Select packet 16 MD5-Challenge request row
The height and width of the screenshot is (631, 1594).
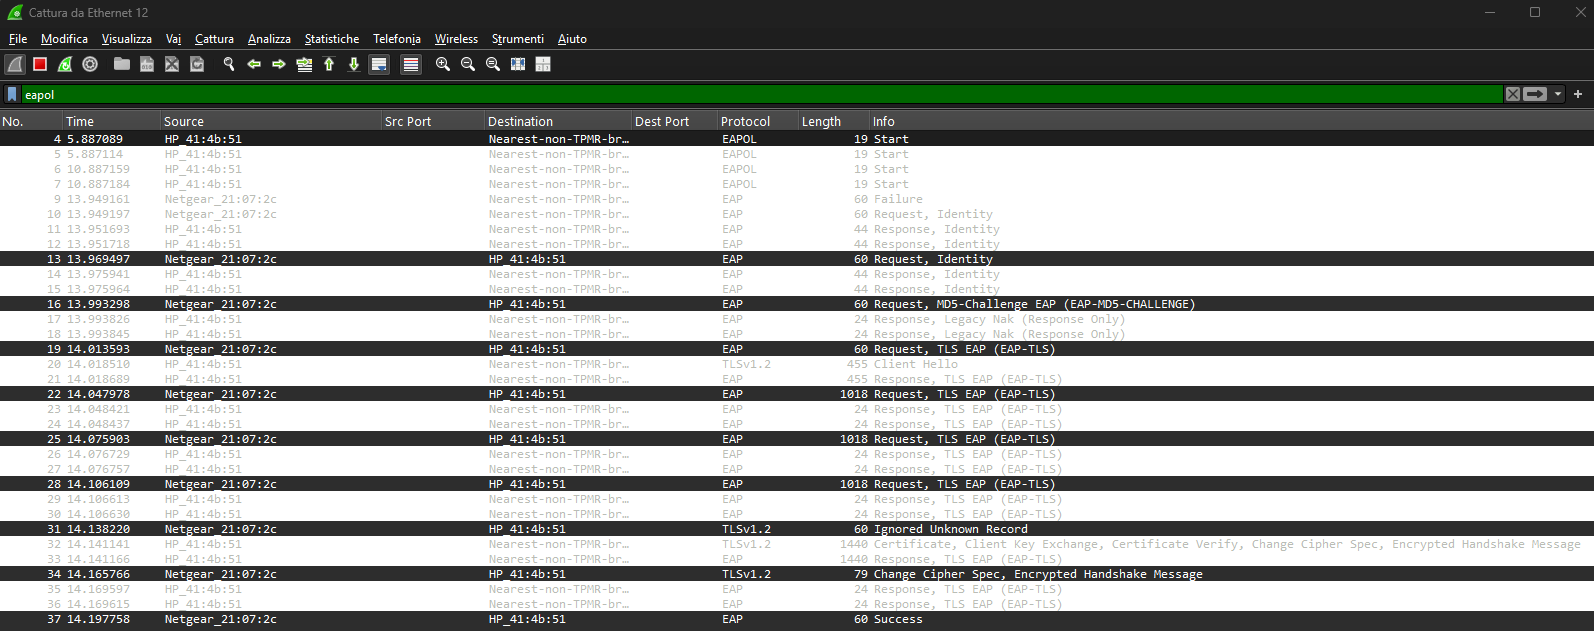[700, 304]
